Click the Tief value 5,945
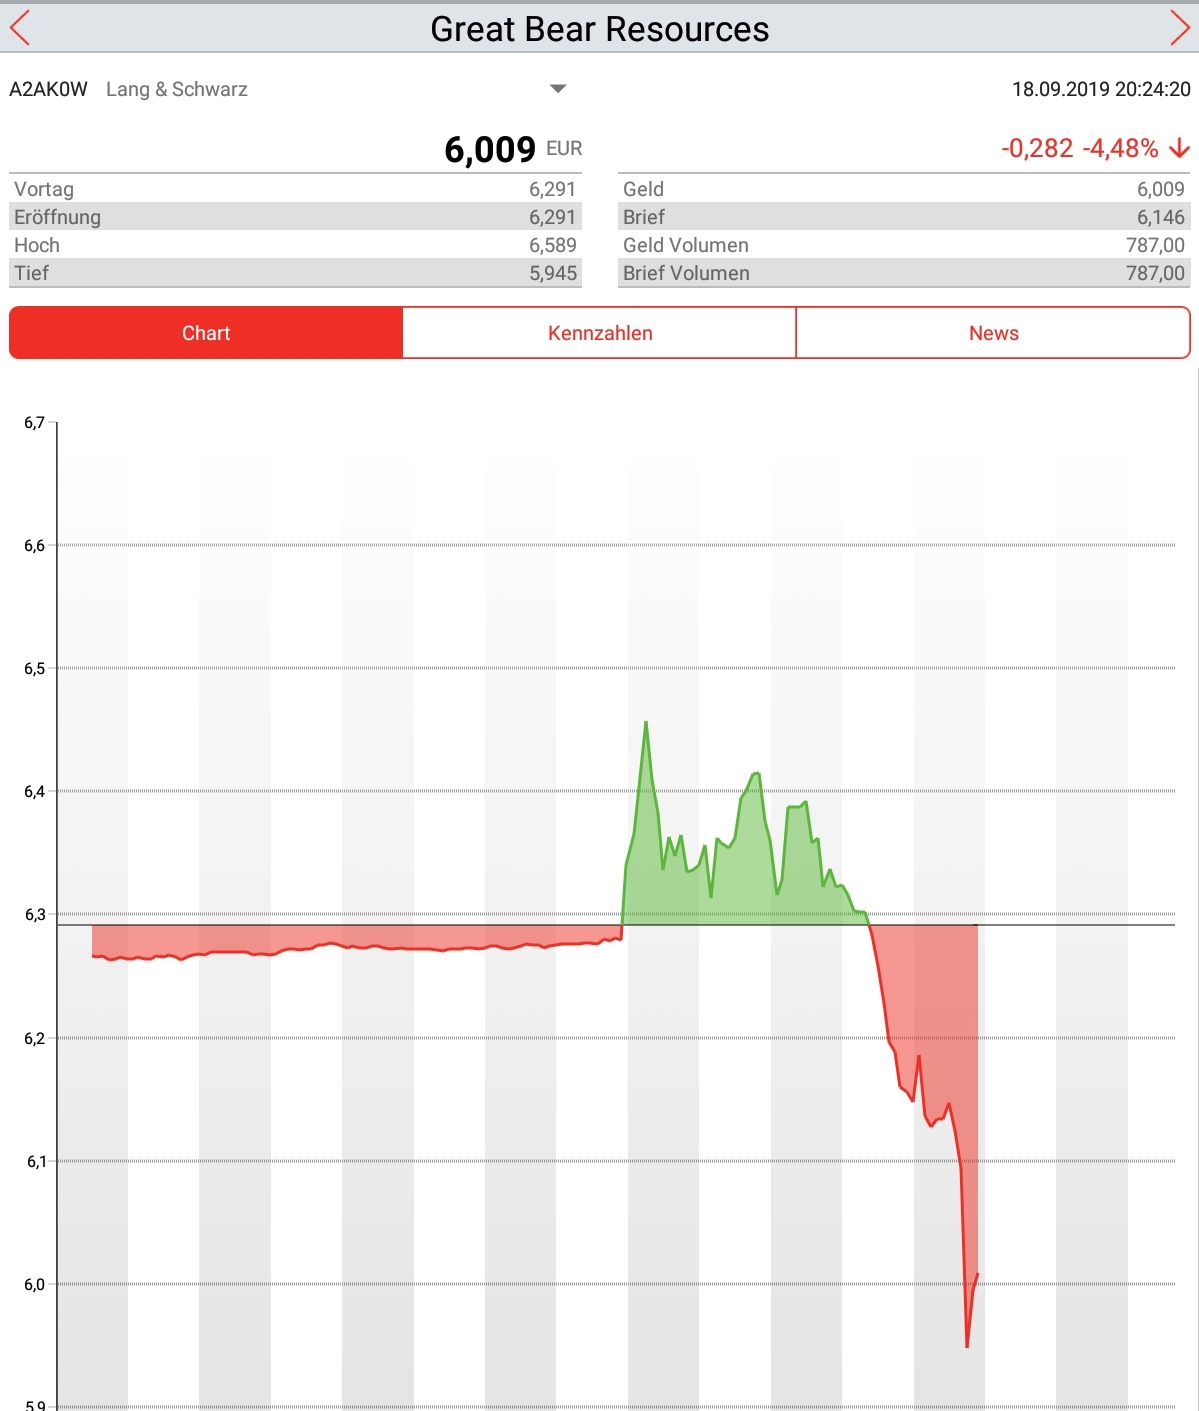The height and width of the screenshot is (1411, 1199). pos(553,273)
